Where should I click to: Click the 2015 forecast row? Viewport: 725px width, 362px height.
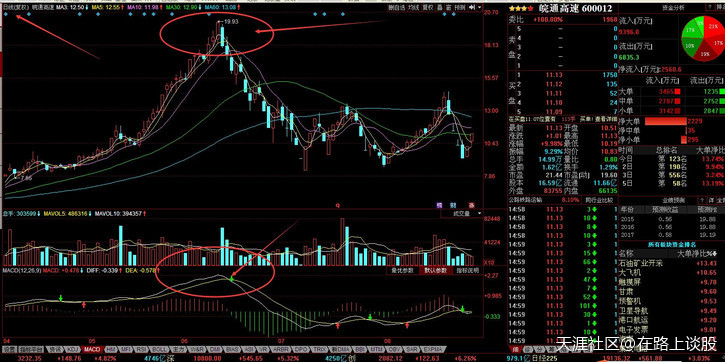(672, 220)
